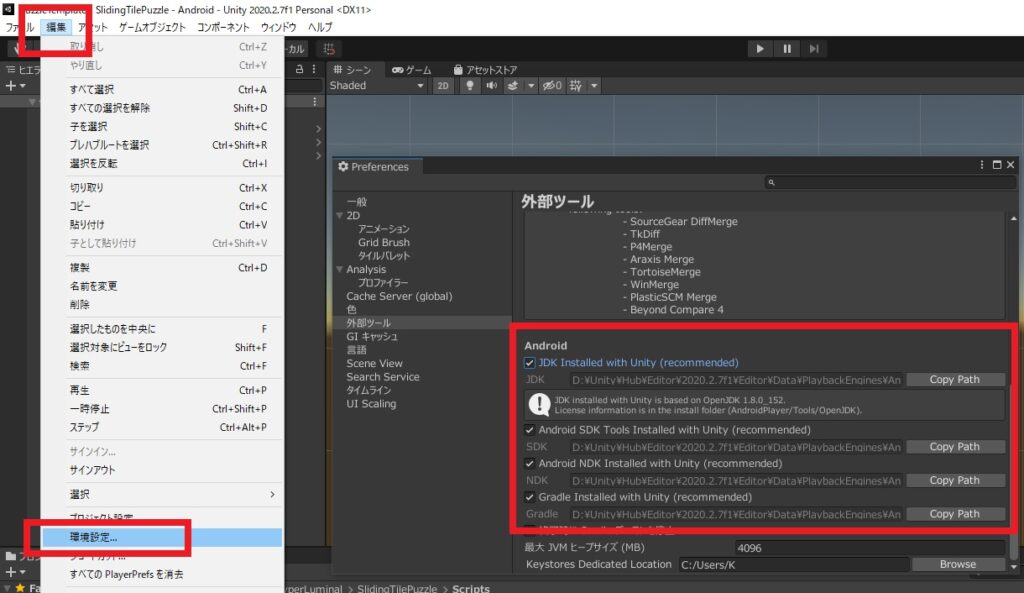Uncheck Android NDK Installed with Unity
This screenshot has width=1024, height=593.
[x=530, y=463]
